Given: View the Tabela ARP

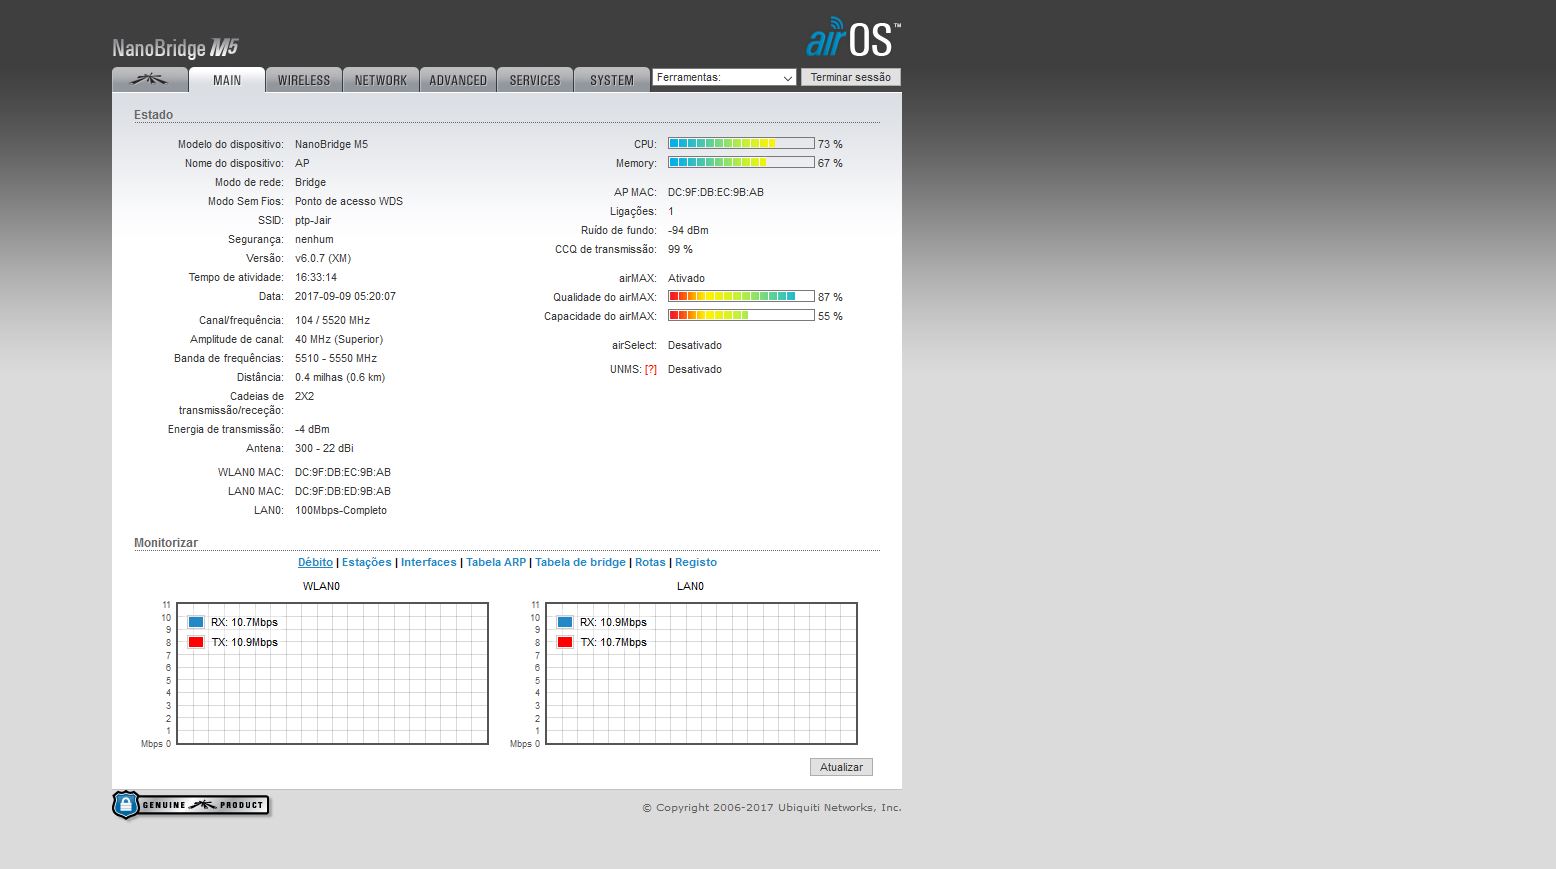Looking at the screenshot, I should (x=496, y=563).
